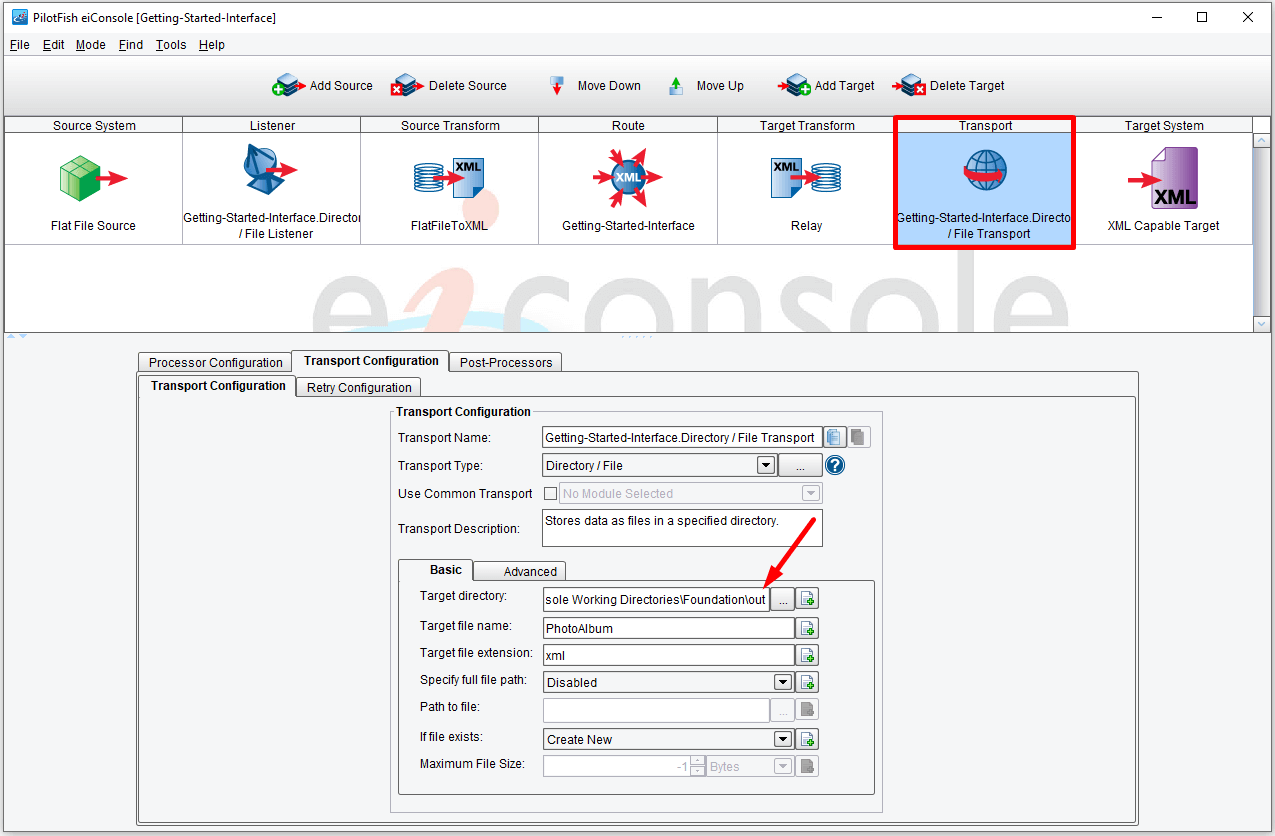Click the stage panel scrollbar down arrow
Image resolution: width=1275 pixels, height=836 pixels.
click(x=1261, y=324)
